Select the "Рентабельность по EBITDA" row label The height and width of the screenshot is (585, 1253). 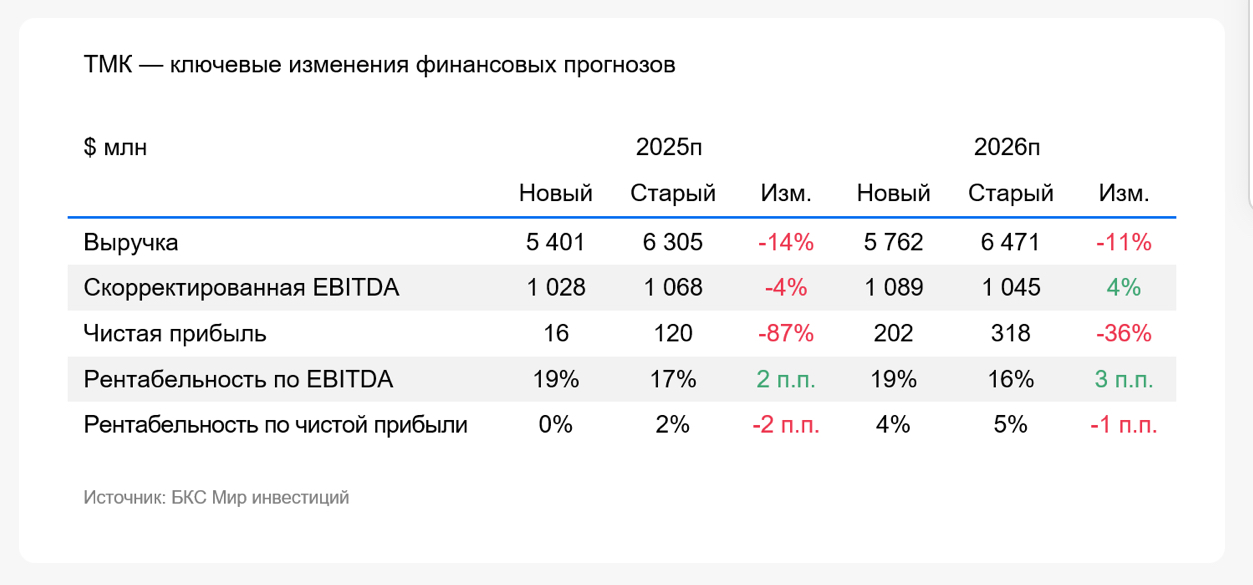point(238,380)
